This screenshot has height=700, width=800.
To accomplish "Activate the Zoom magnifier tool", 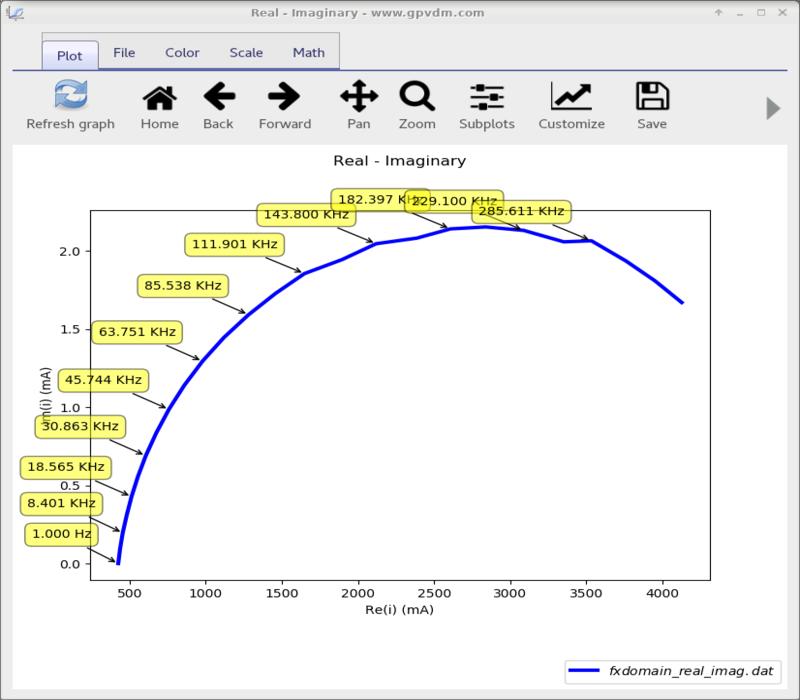I will pos(416,98).
